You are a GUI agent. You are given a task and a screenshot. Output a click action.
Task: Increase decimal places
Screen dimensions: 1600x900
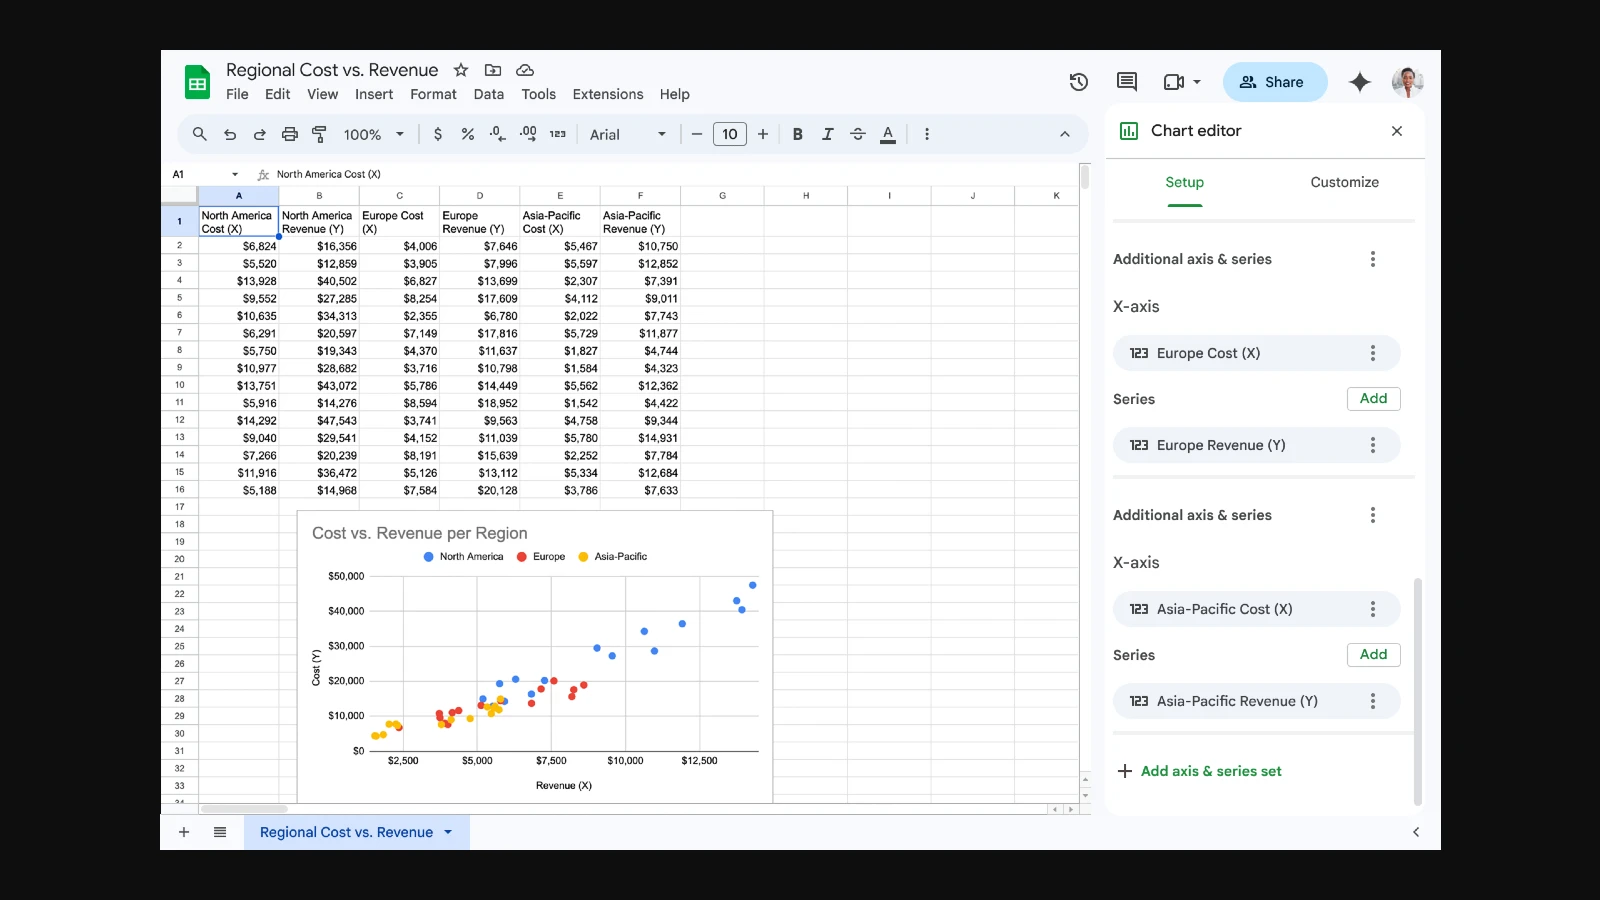coord(528,134)
